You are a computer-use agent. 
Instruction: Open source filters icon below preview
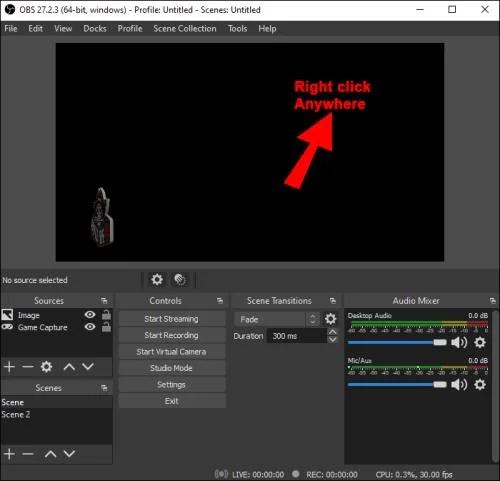[180, 279]
